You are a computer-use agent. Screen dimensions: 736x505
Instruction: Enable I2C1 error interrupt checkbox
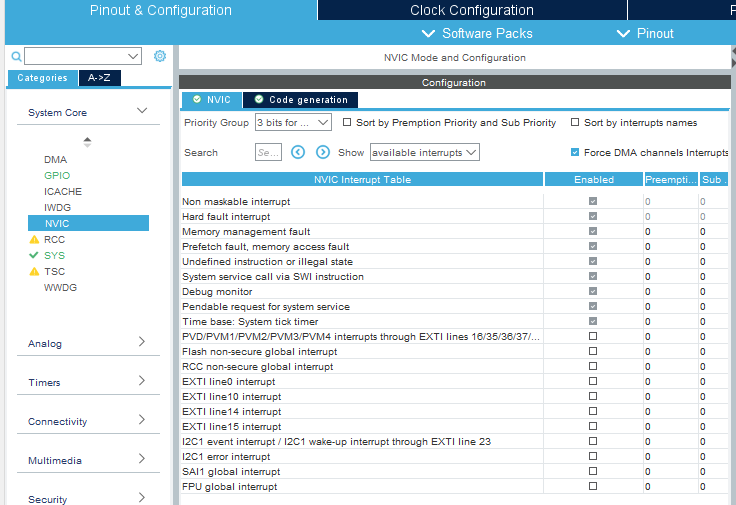(x=593, y=456)
